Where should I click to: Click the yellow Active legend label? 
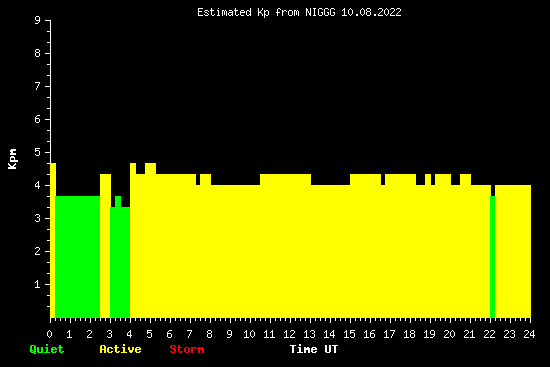[x=120, y=349]
